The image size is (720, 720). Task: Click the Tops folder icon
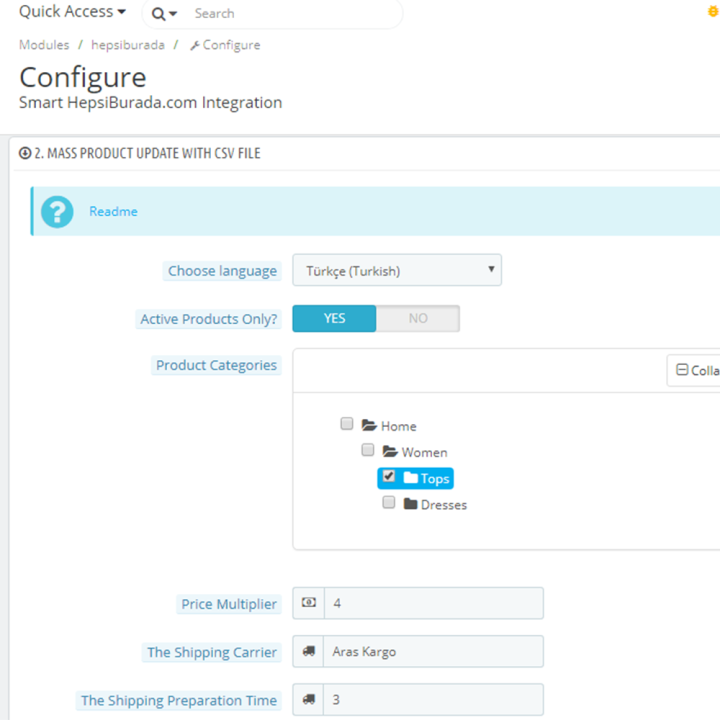pos(411,478)
